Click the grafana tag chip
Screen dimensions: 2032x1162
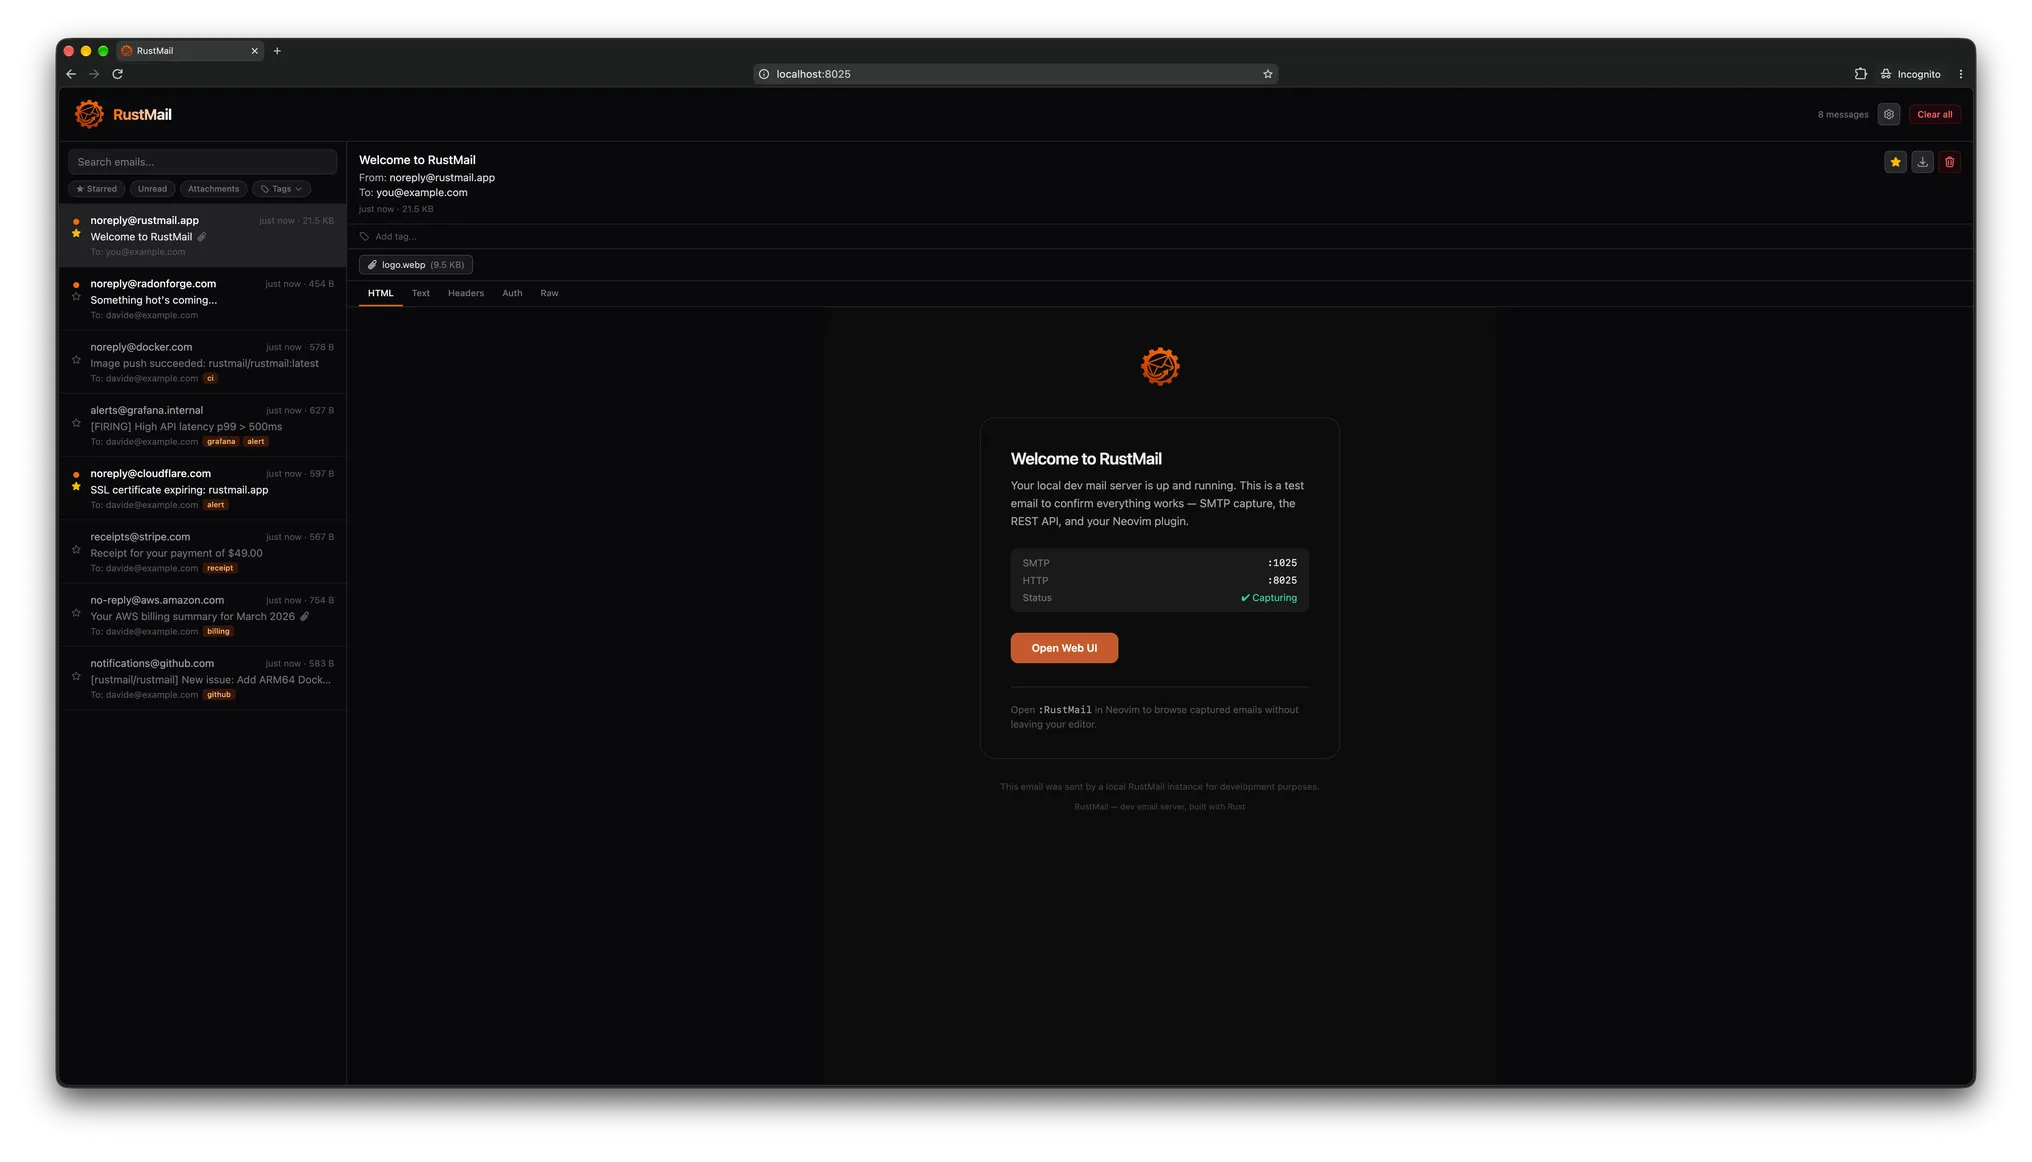click(221, 442)
